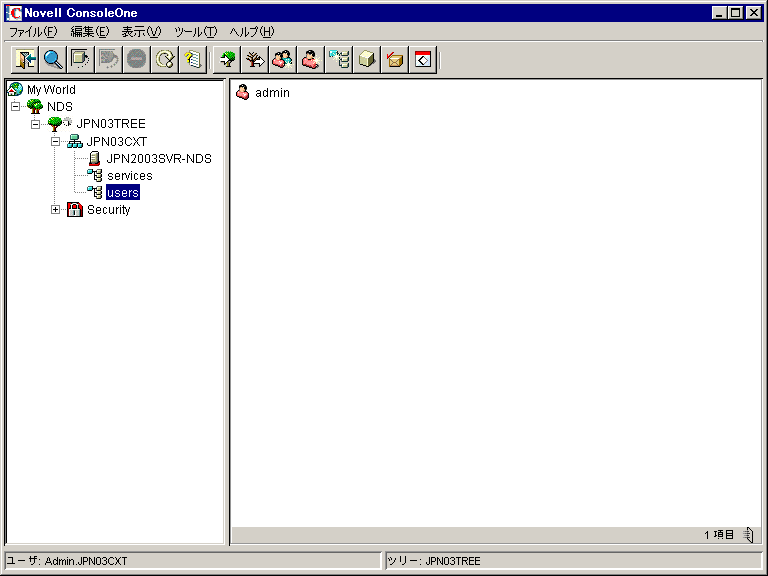Click the ツリー: JPN03TREE status field

click(x=574, y=561)
